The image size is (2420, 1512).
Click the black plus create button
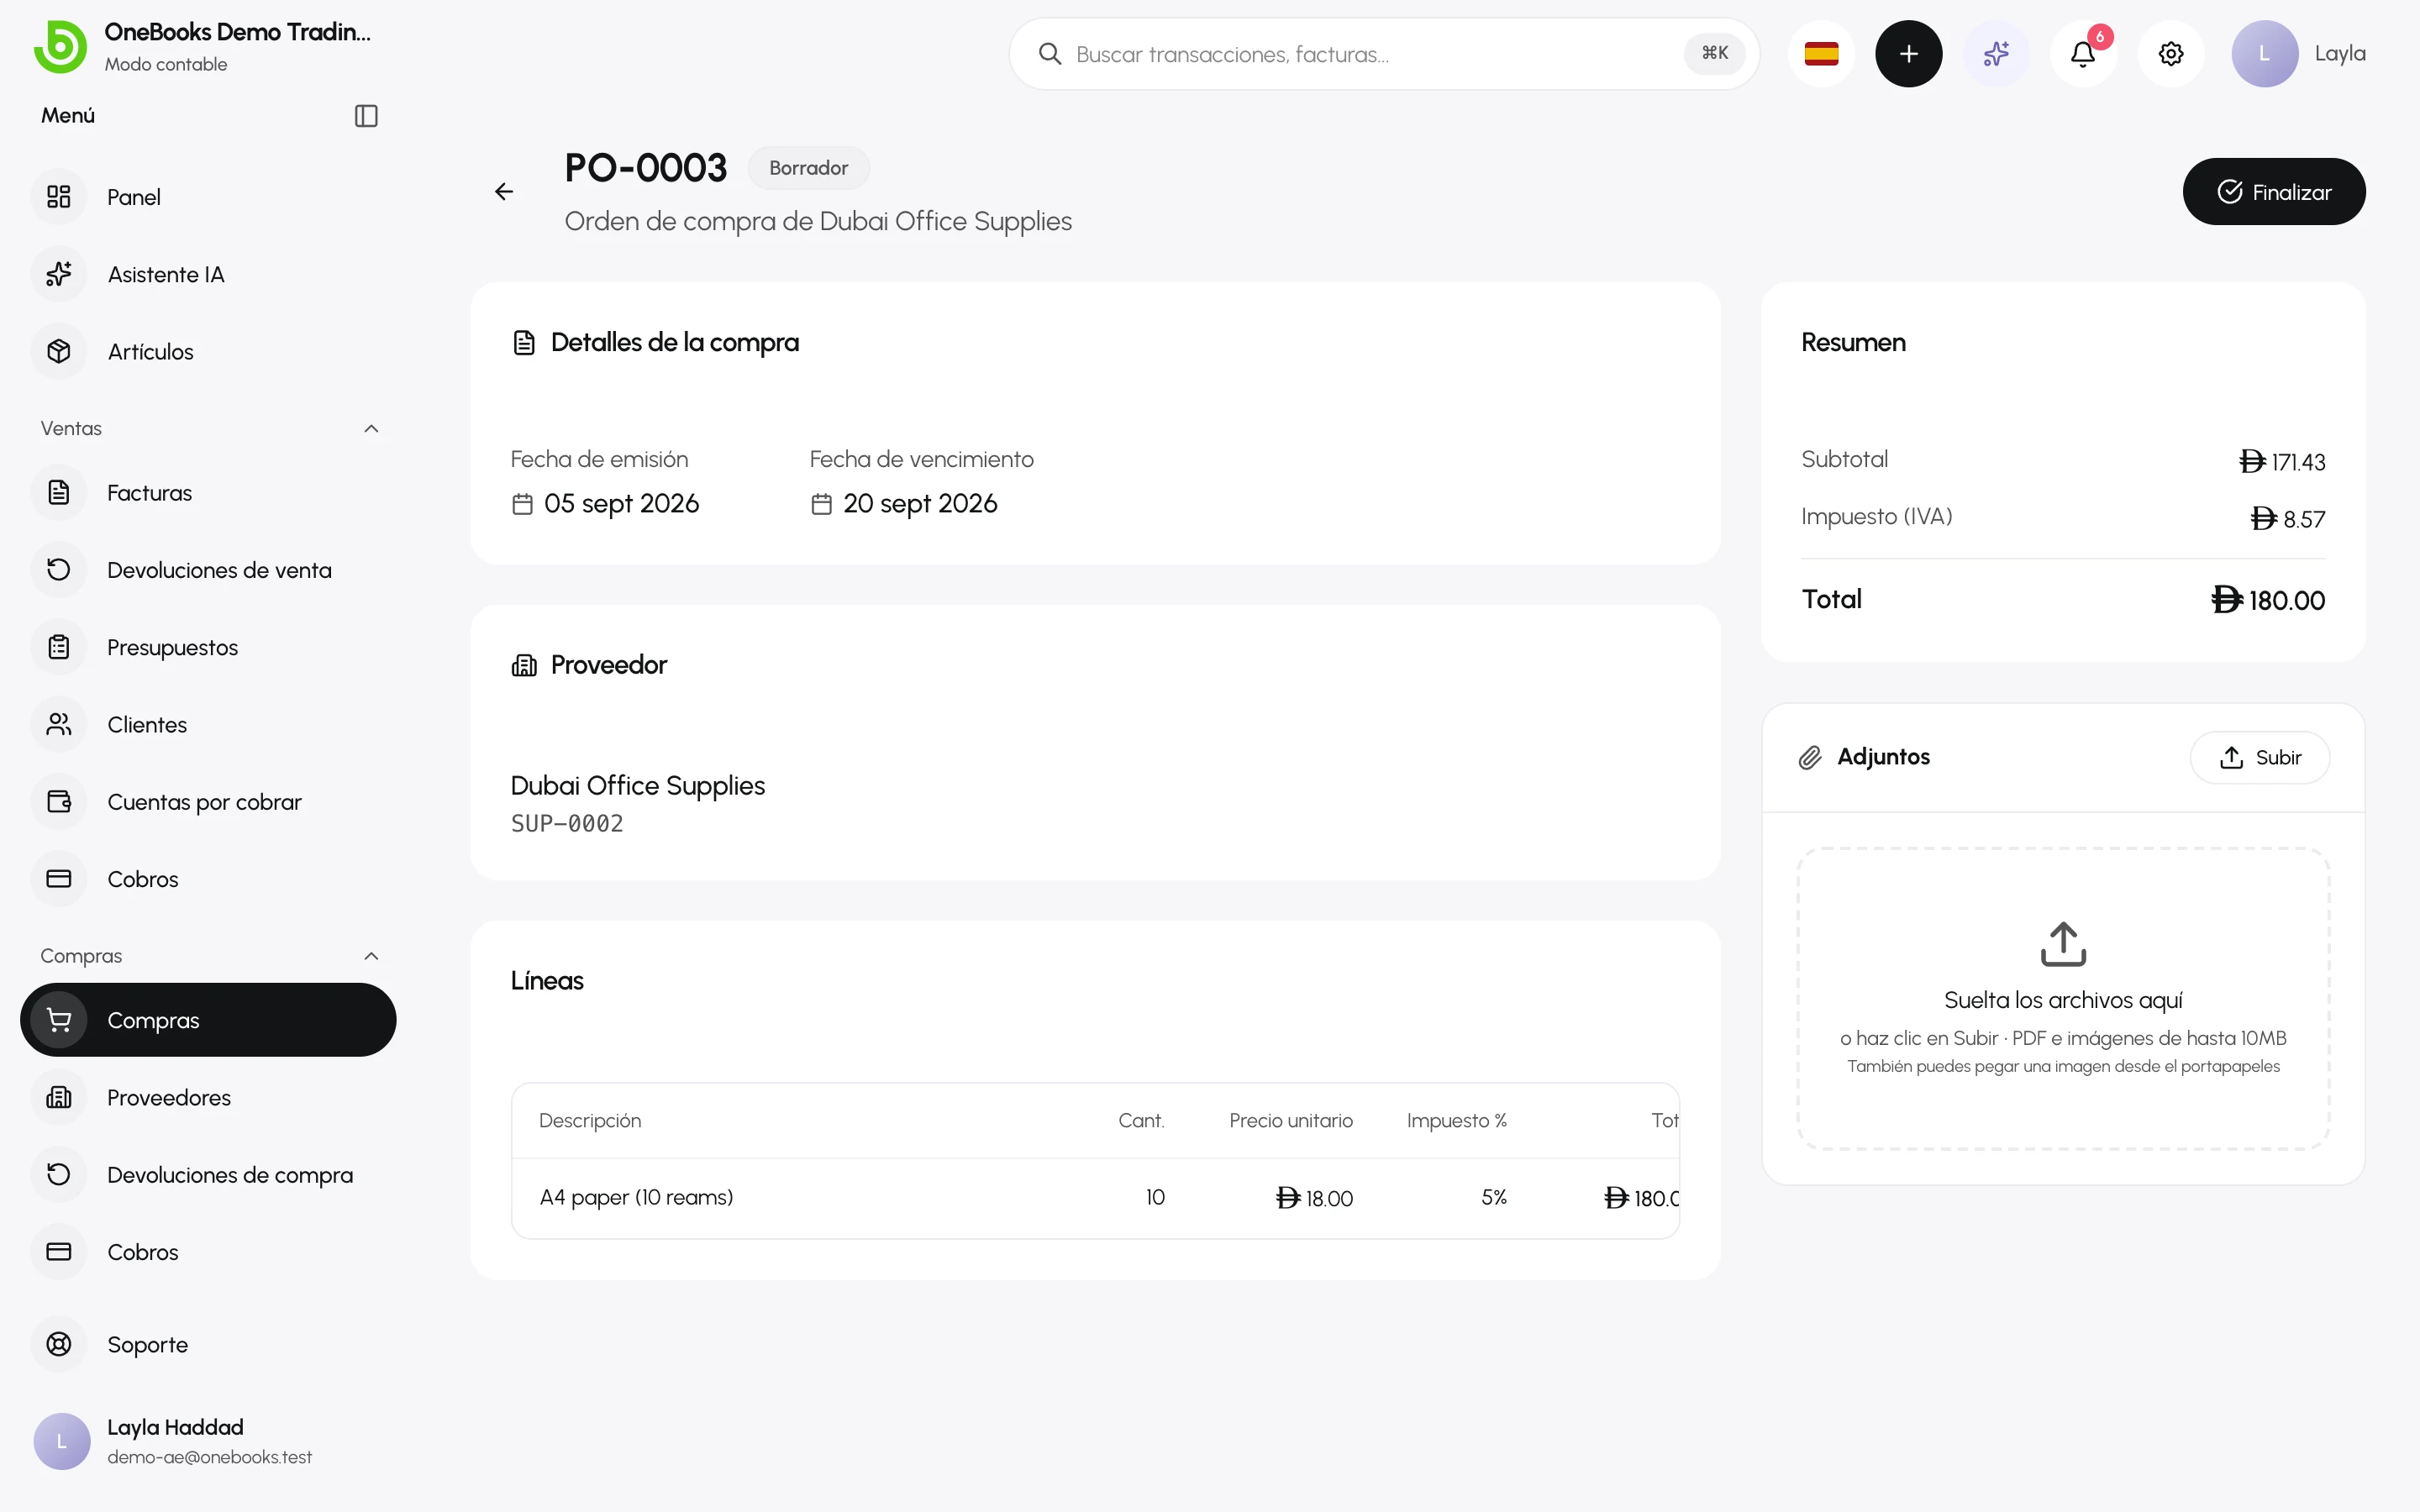click(1908, 53)
